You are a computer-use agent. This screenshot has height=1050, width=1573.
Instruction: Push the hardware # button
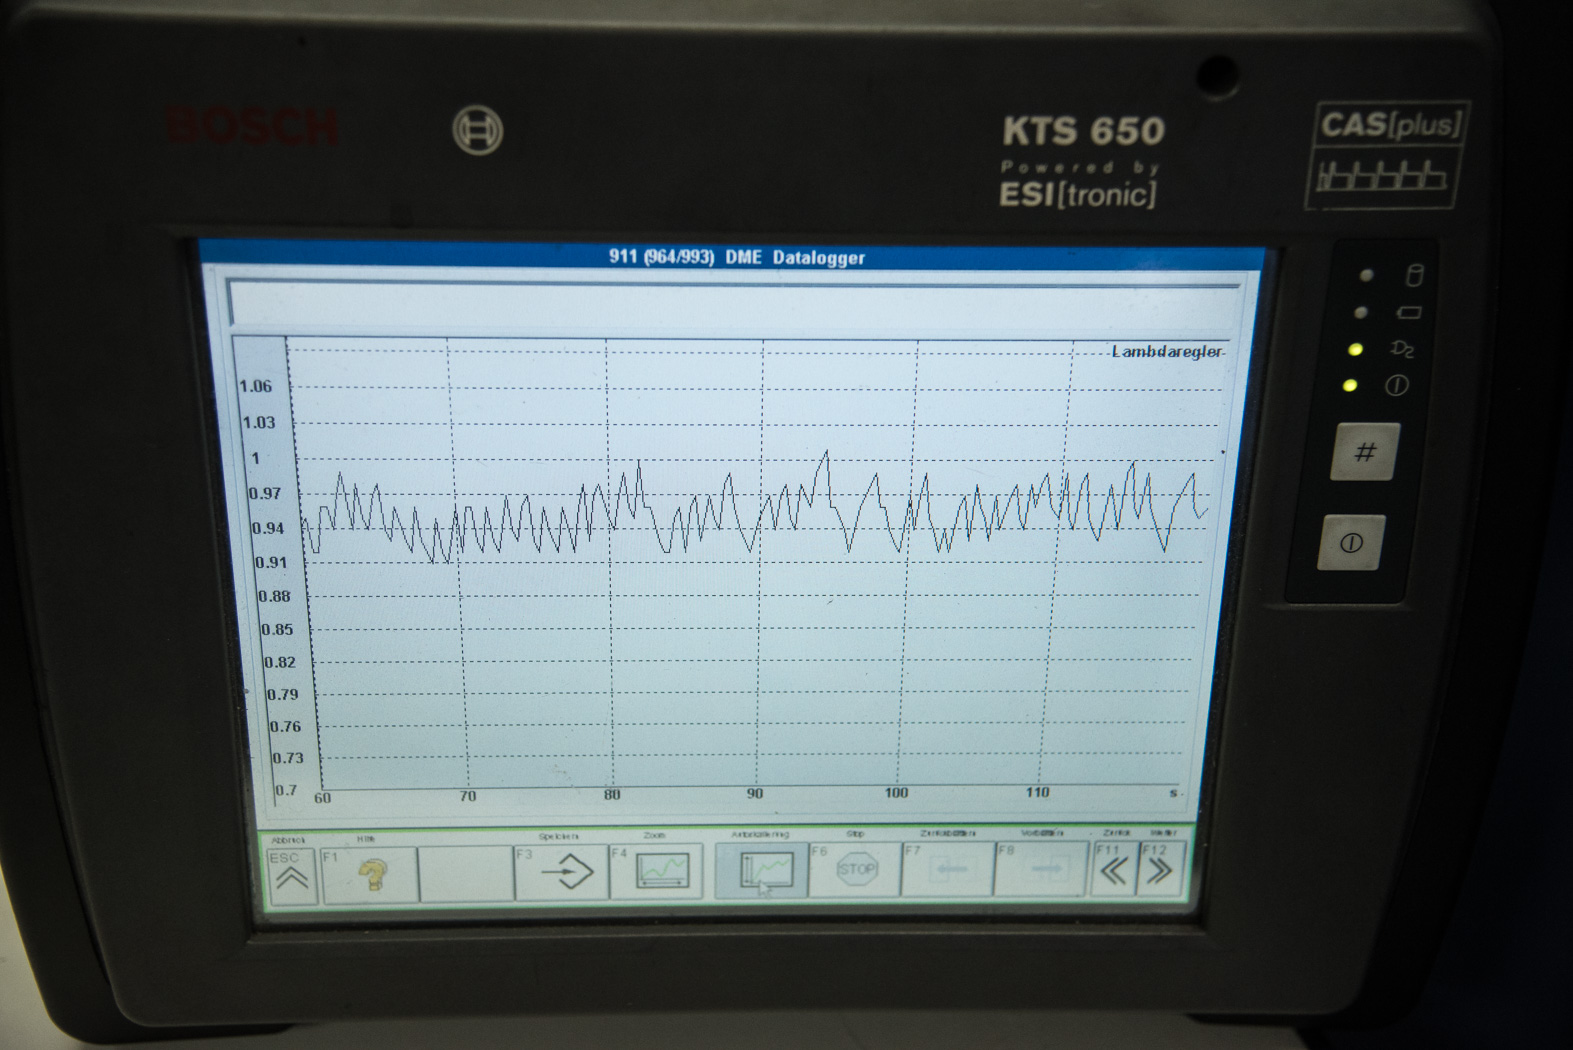click(x=1364, y=452)
